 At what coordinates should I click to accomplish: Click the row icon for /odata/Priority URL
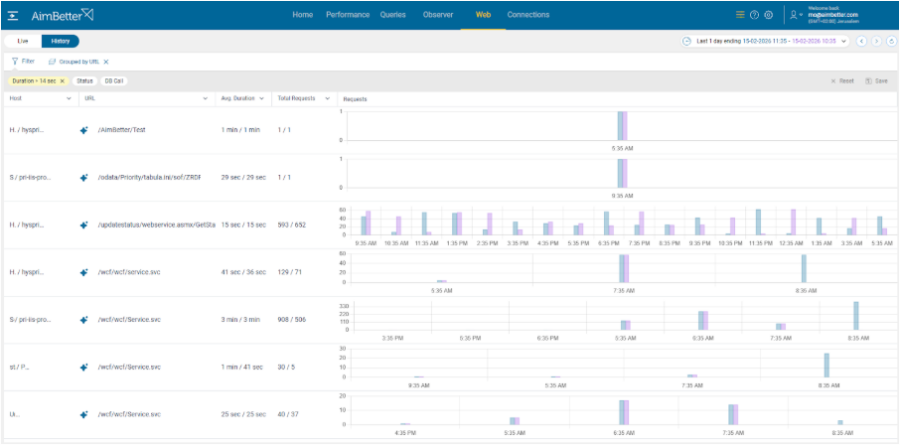85,177
